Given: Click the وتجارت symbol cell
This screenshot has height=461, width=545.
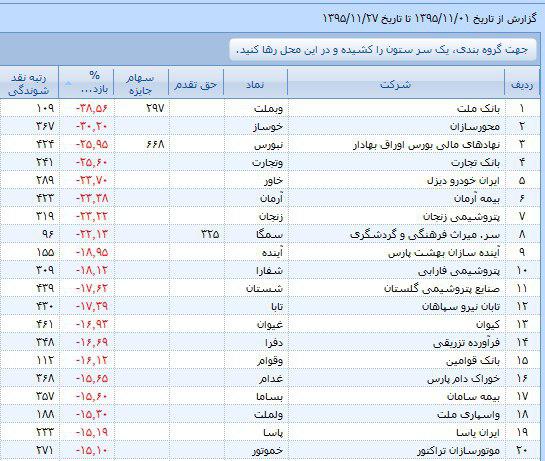Looking at the screenshot, I should tap(257, 162).
